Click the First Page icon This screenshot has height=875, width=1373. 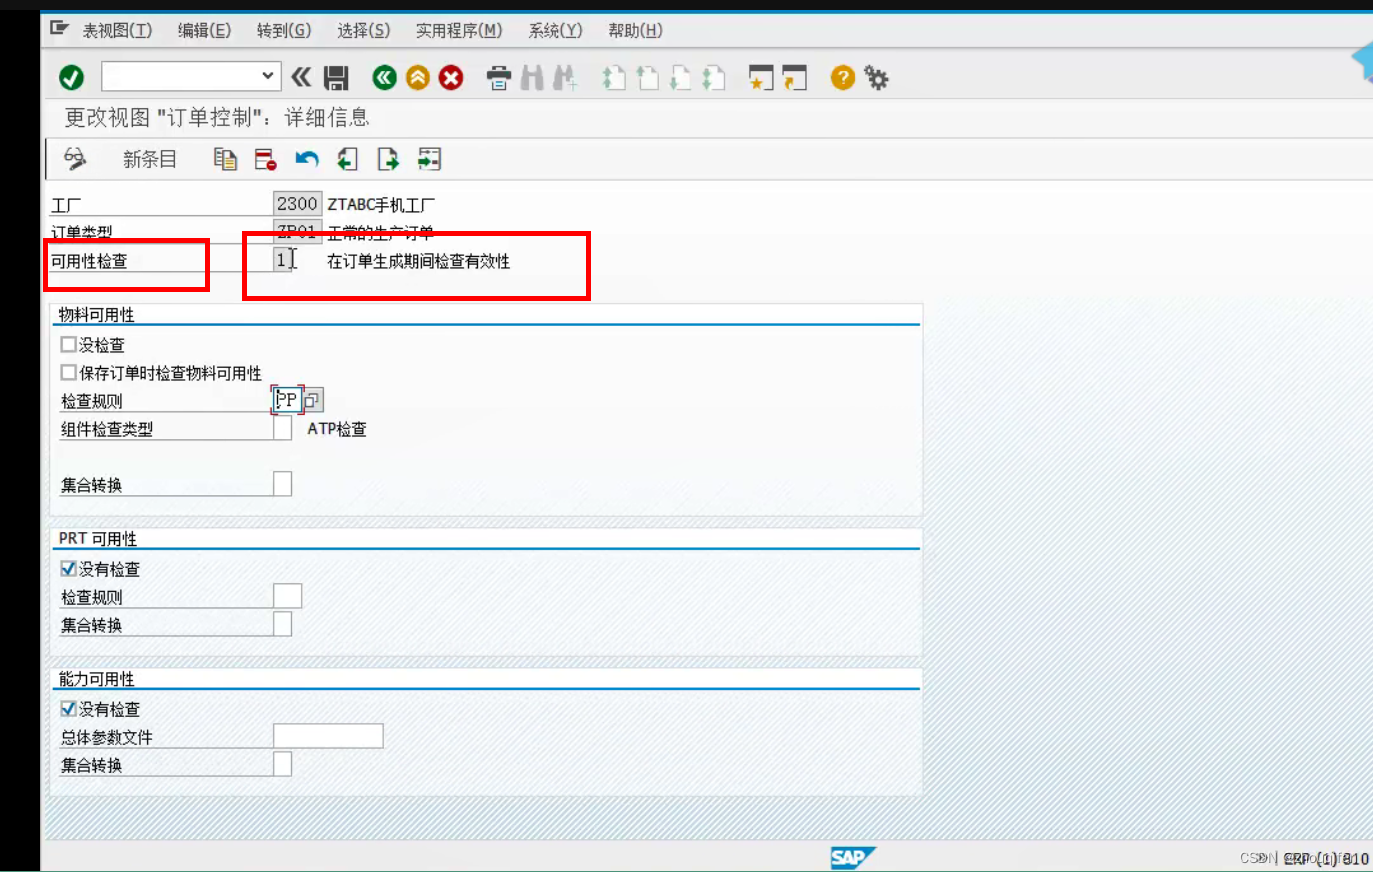tap(613, 77)
